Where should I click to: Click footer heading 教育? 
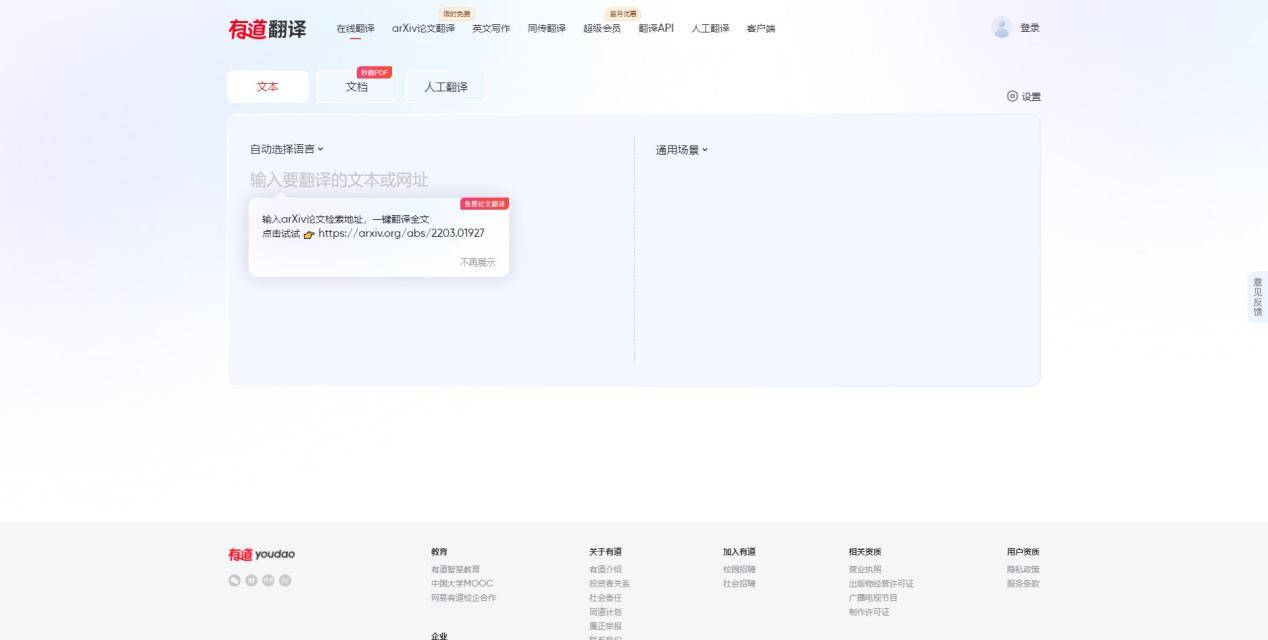[439, 552]
